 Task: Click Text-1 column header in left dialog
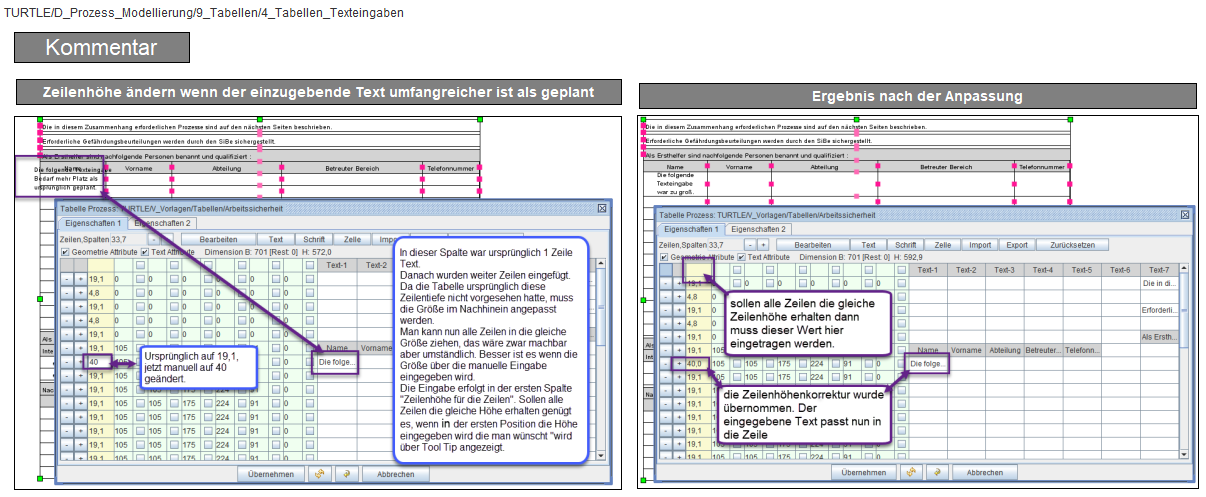[336, 265]
